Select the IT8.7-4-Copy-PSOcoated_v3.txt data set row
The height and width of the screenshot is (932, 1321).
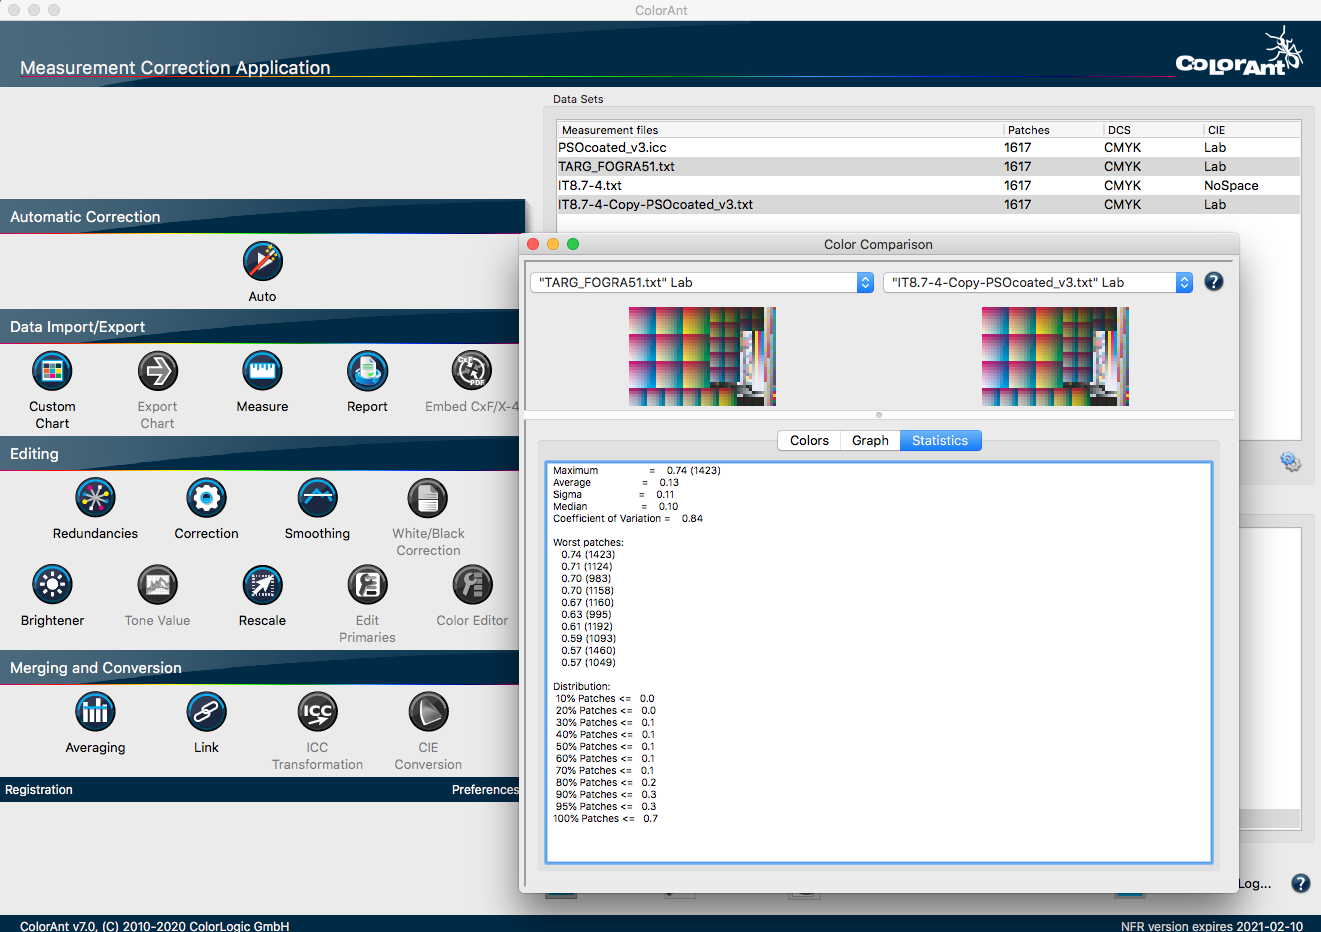tap(928, 205)
